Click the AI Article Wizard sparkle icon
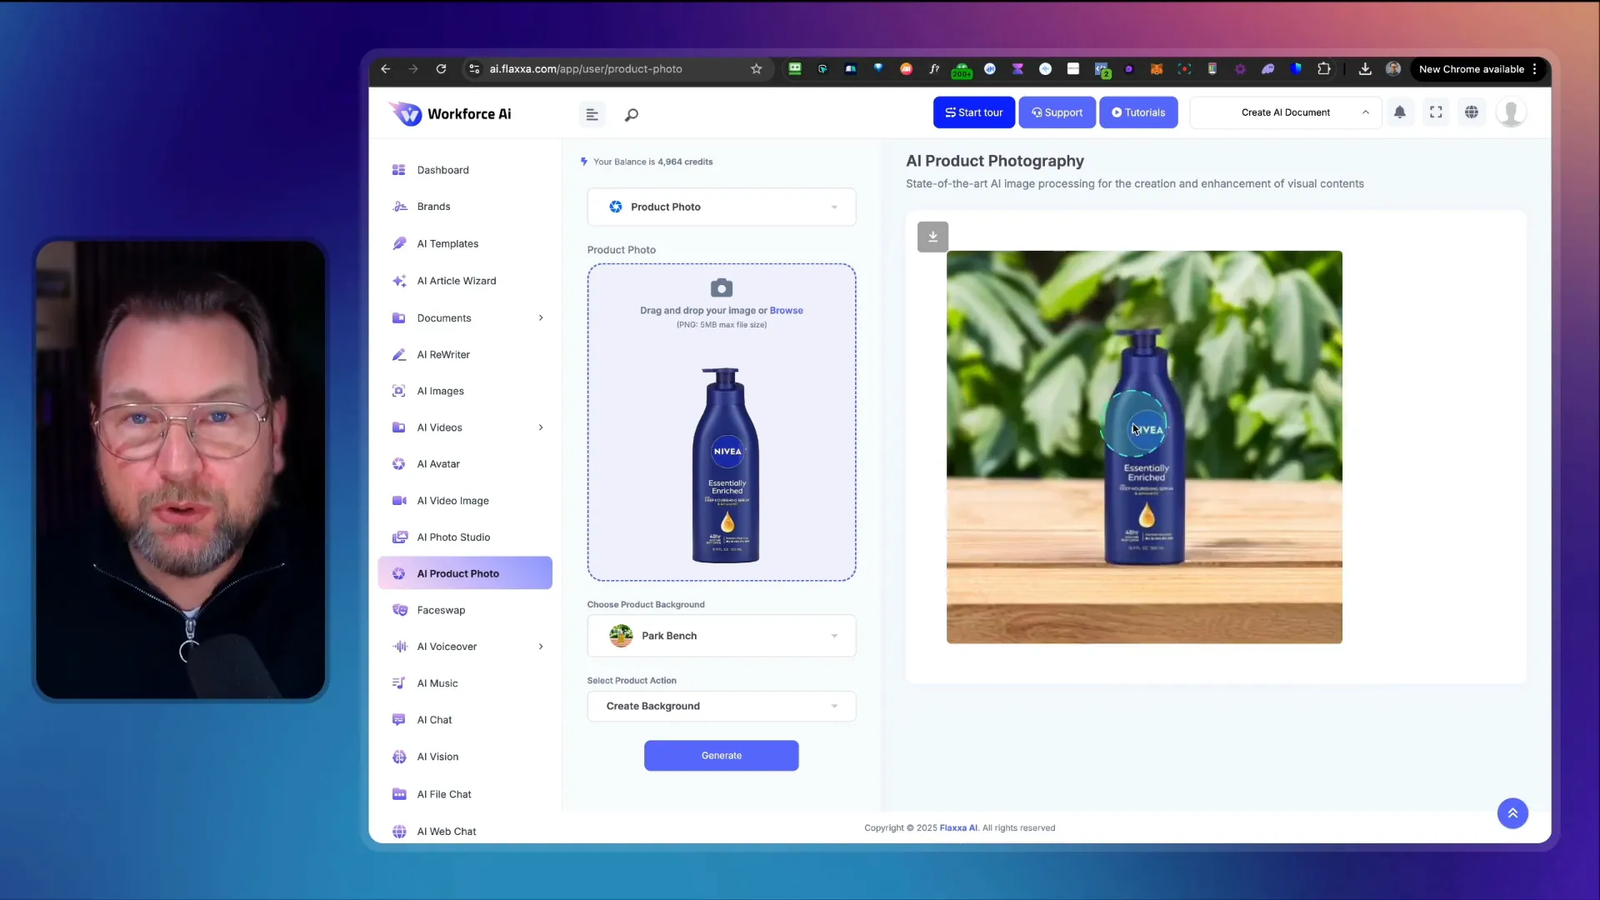 click(399, 281)
